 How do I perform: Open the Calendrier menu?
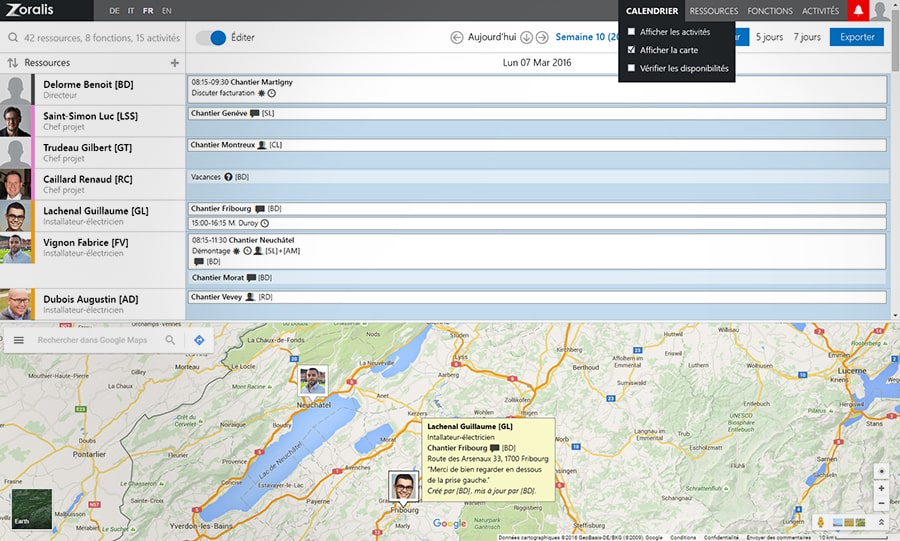click(652, 10)
